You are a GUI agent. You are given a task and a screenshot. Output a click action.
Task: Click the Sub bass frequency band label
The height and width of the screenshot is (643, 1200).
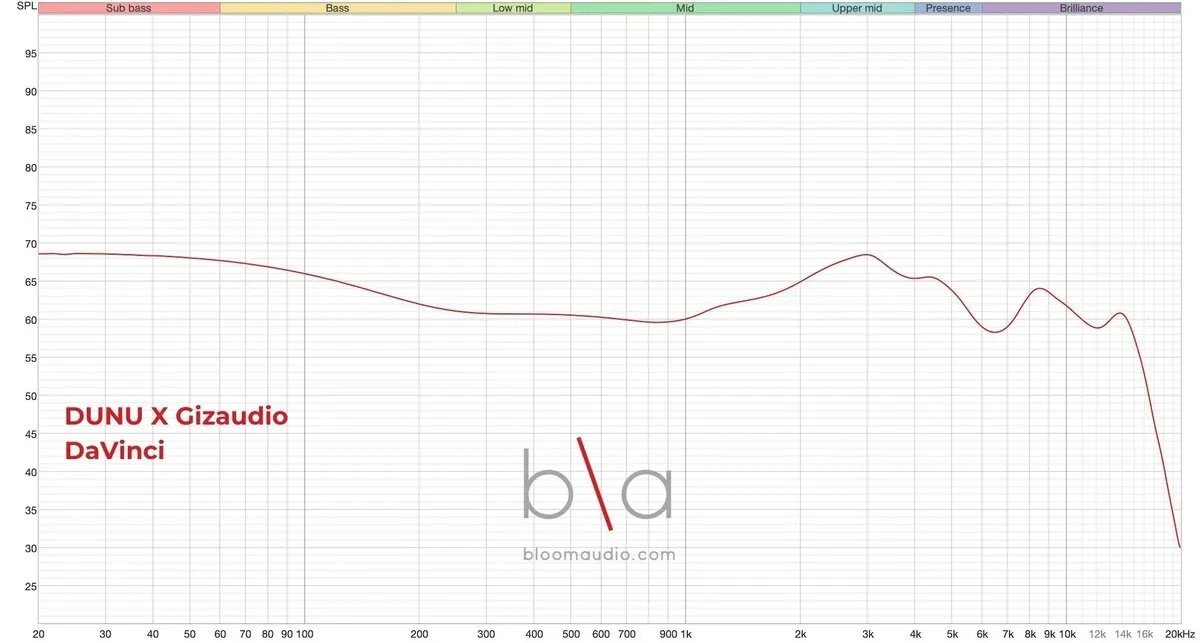(128, 8)
